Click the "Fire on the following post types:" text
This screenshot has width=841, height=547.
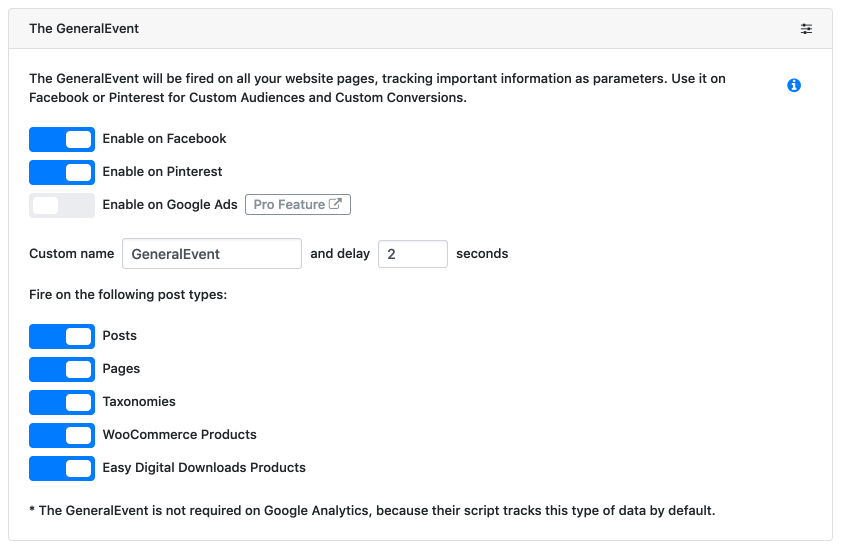[128, 295]
